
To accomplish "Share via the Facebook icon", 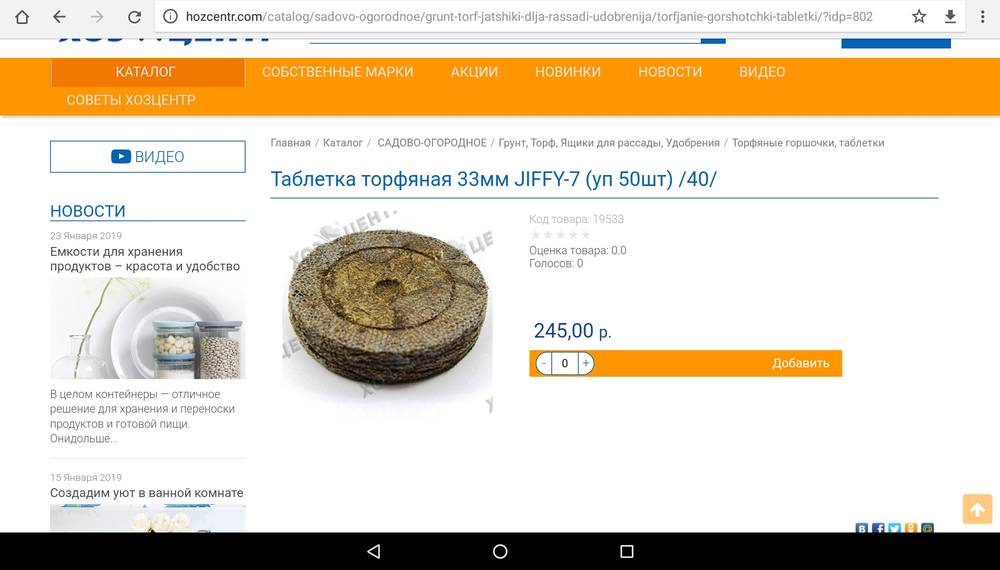I will (878, 528).
